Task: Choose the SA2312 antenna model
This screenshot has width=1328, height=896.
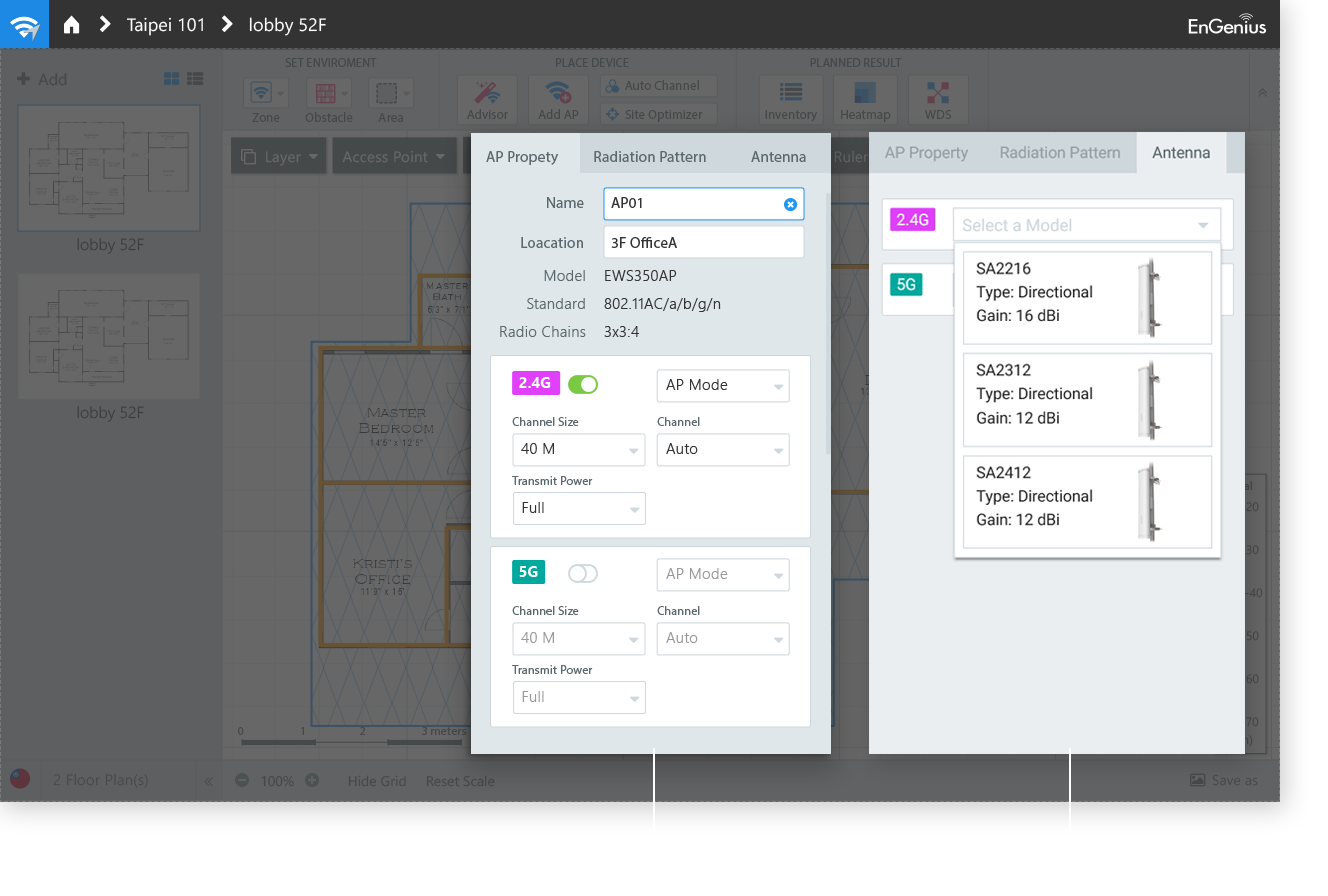Action: coord(1087,400)
